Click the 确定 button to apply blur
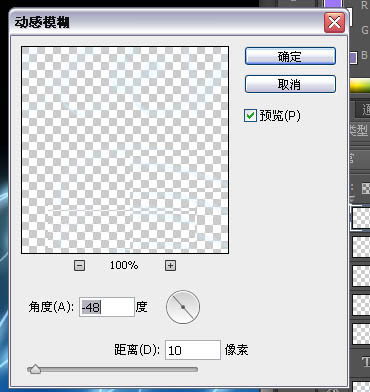Image resolution: width=370 pixels, height=392 pixels. click(x=290, y=56)
